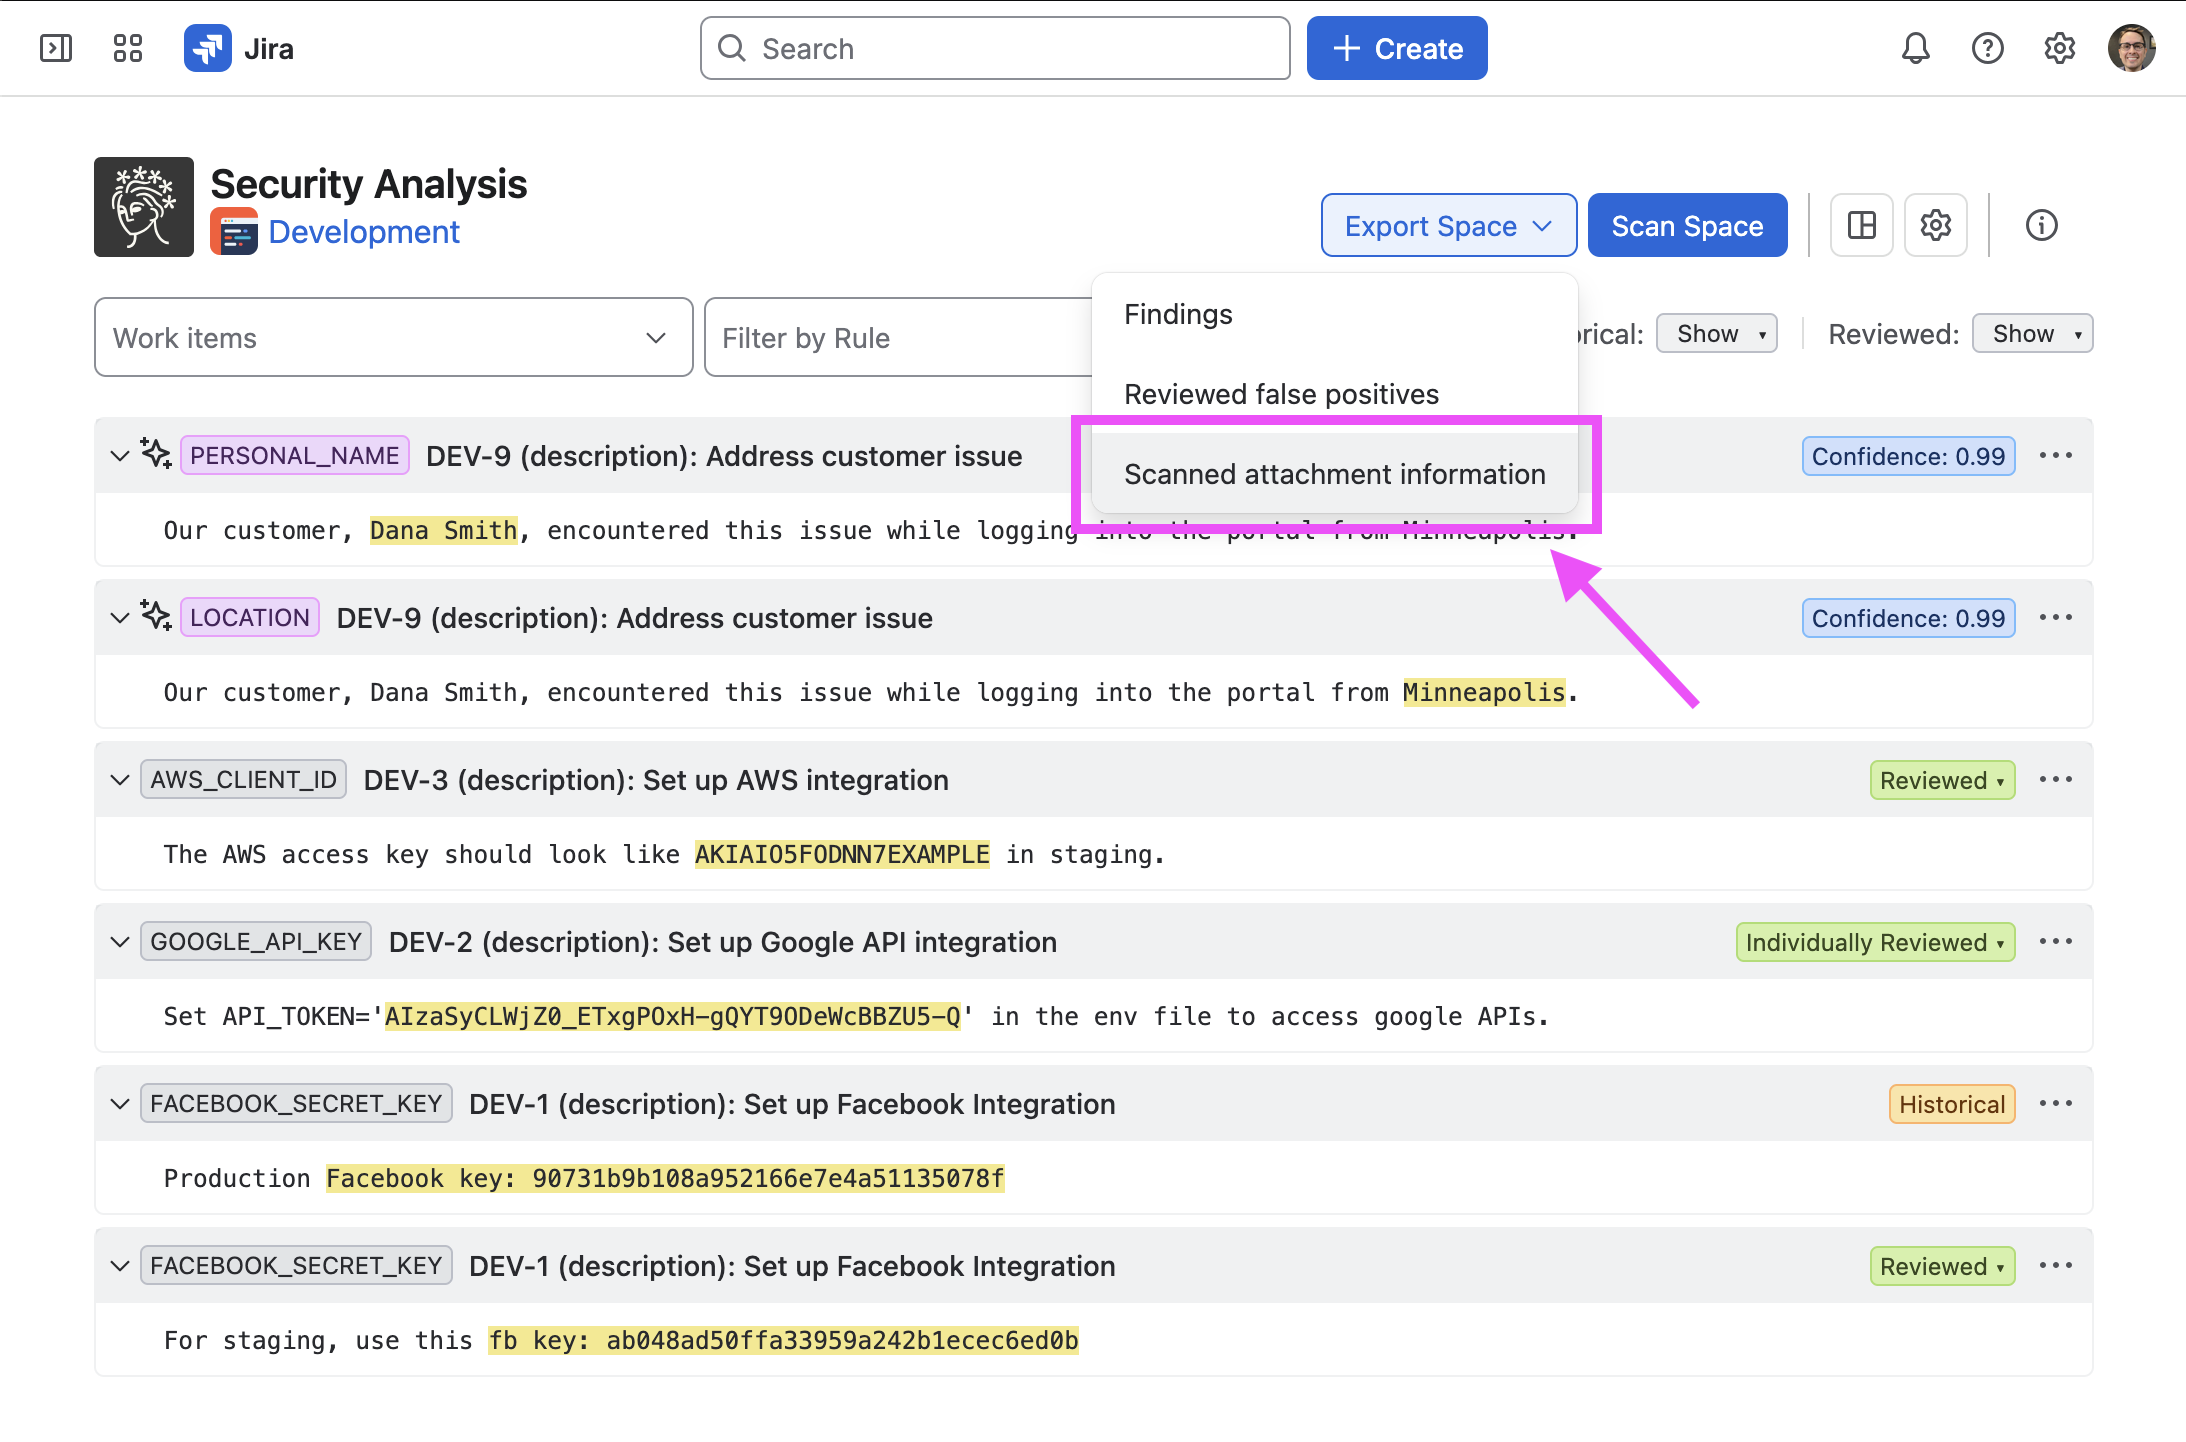Toggle the layout columns view icon

point(1862,225)
